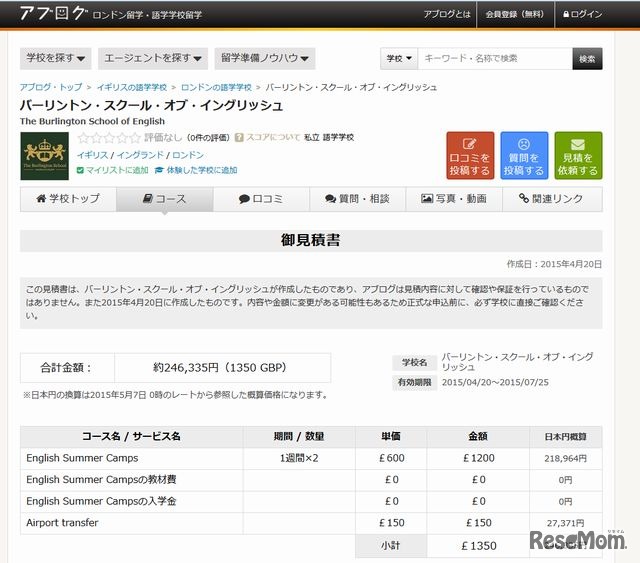Add school via マイリストに追加 checkbox link
The height and width of the screenshot is (563, 640).
tap(113, 170)
